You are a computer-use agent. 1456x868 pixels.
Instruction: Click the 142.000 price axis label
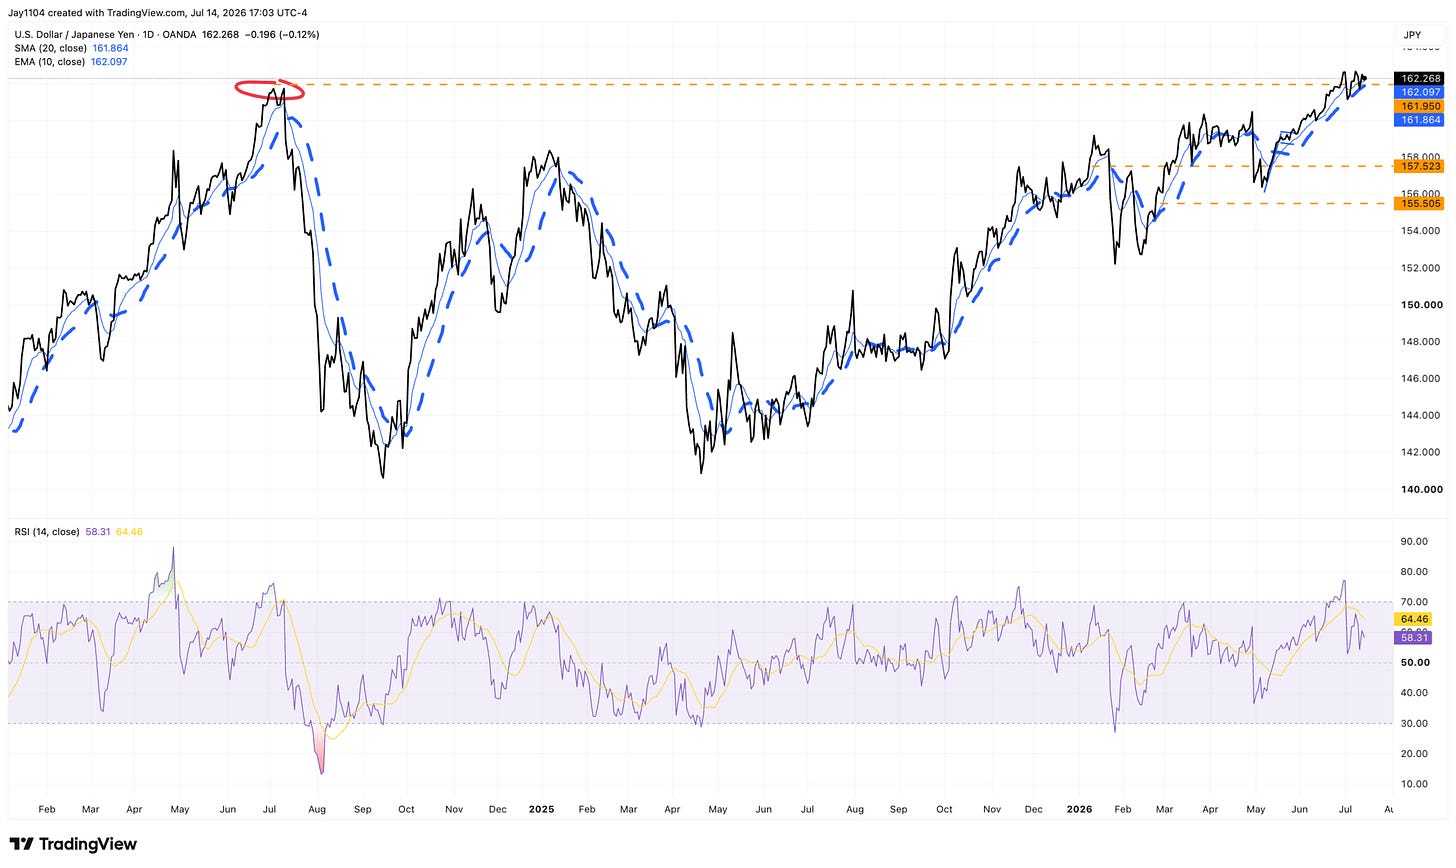click(x=1422, y=452)
